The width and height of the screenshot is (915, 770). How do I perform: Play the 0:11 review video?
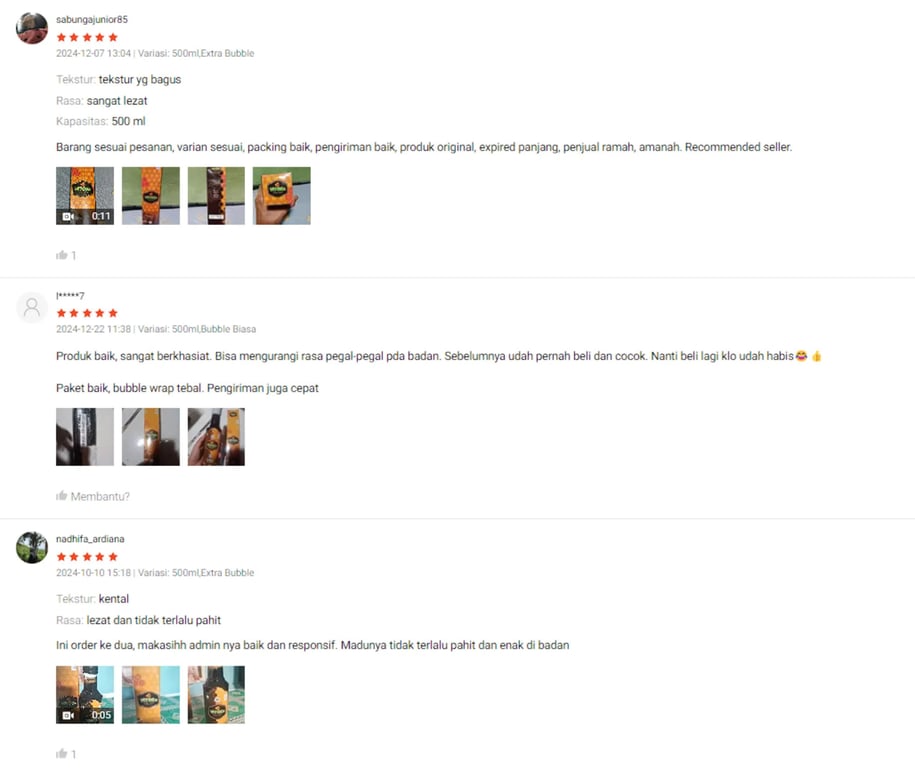pos(85,195)
